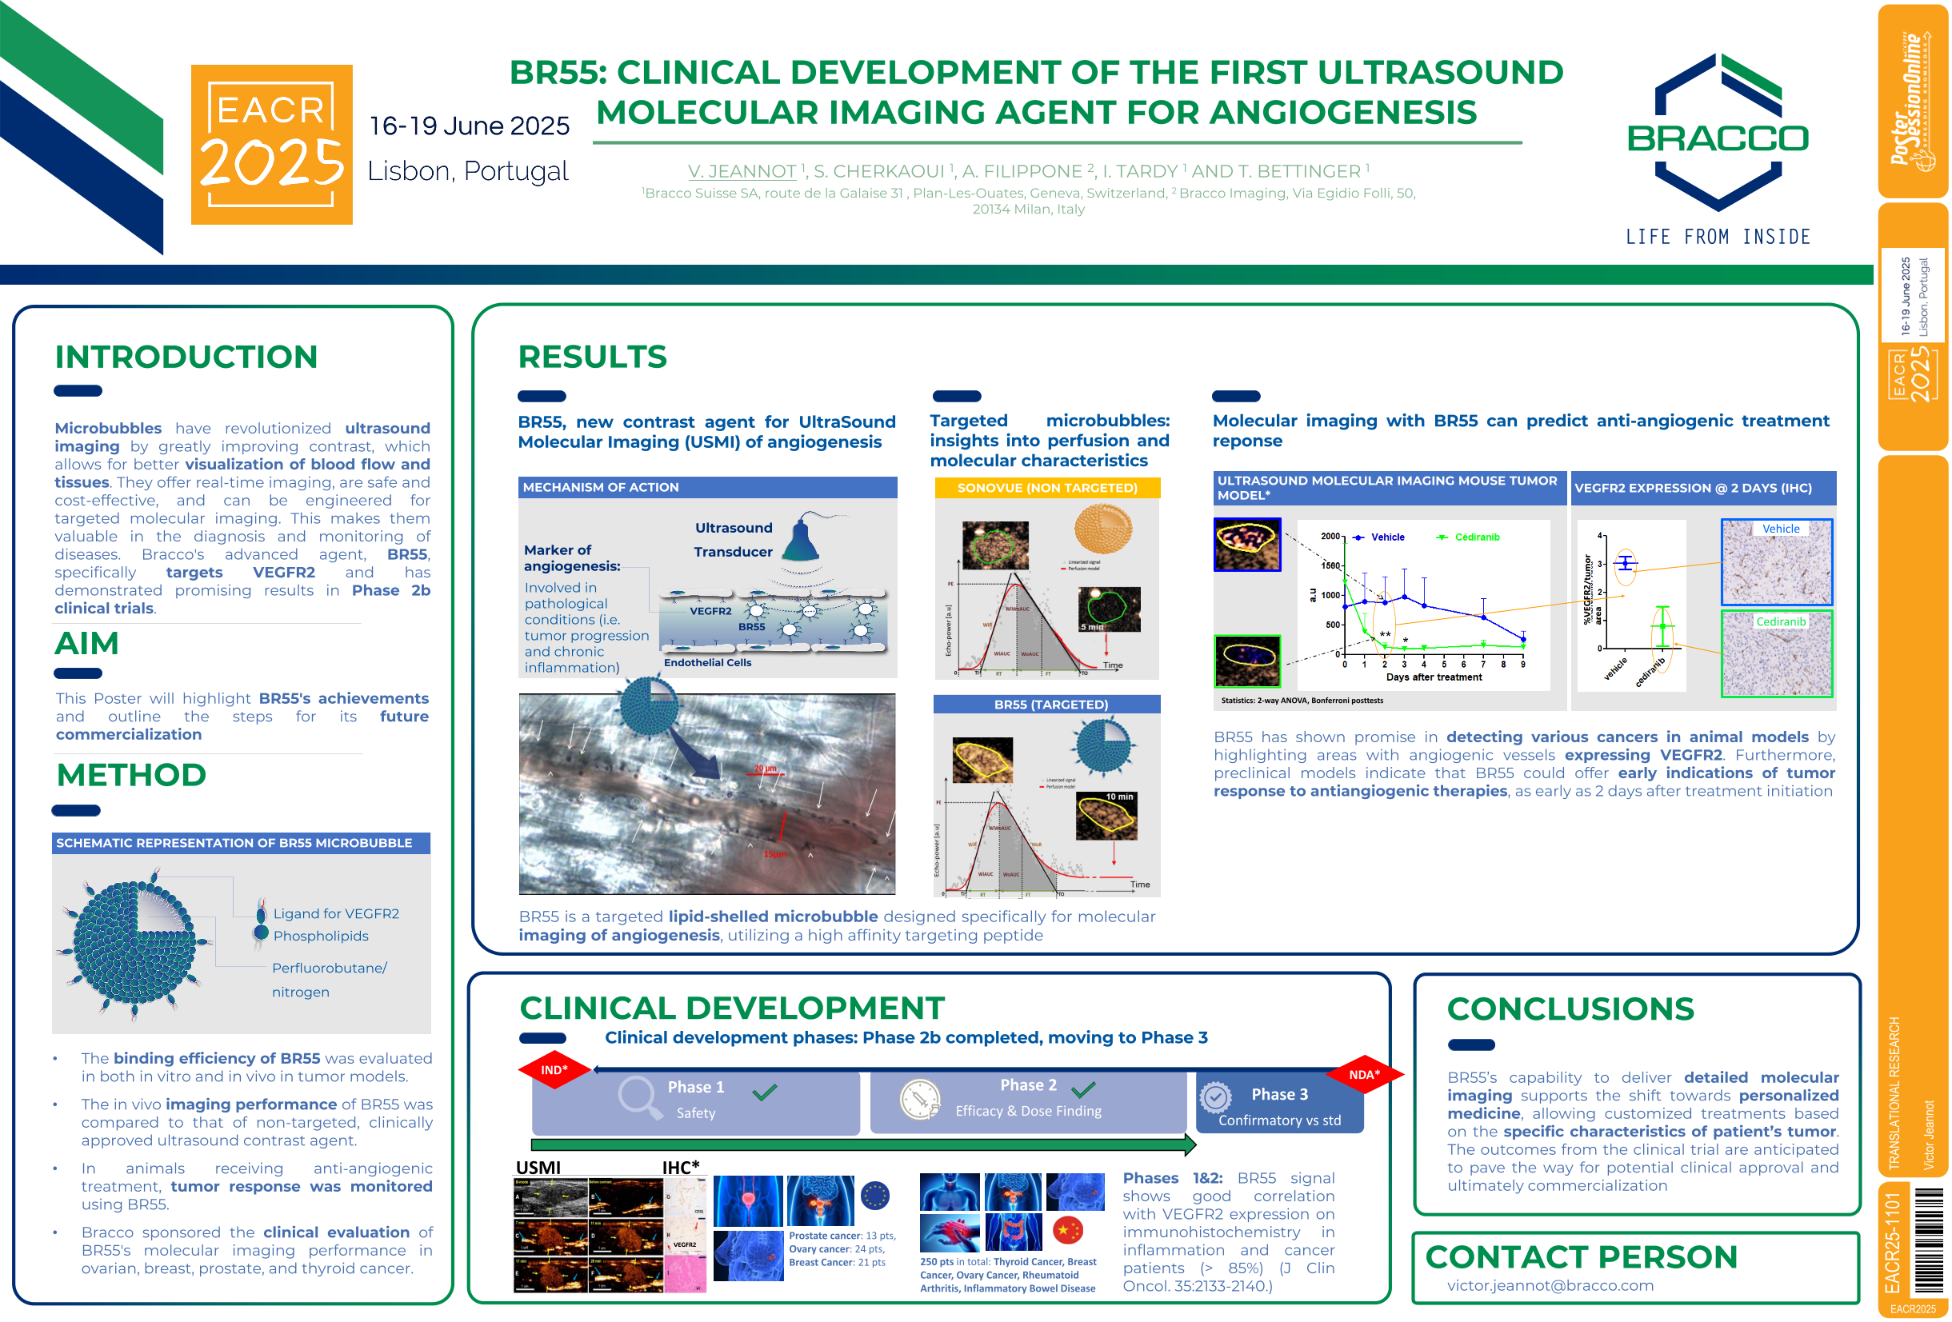1952x1322 pixels.
Task: Click the Statistics: 2-way ANOVA footnote
Action: click(x=1302, y=701)
